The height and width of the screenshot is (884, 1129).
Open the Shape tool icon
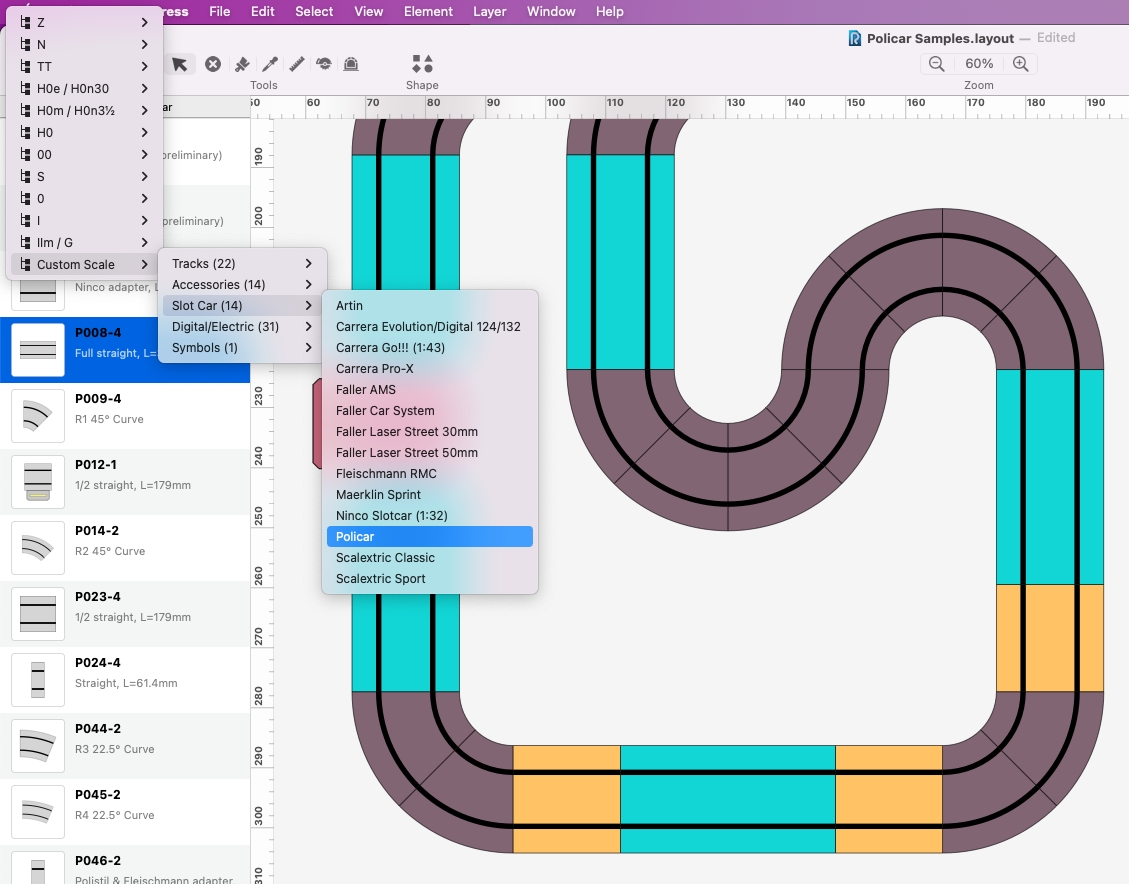422,64
